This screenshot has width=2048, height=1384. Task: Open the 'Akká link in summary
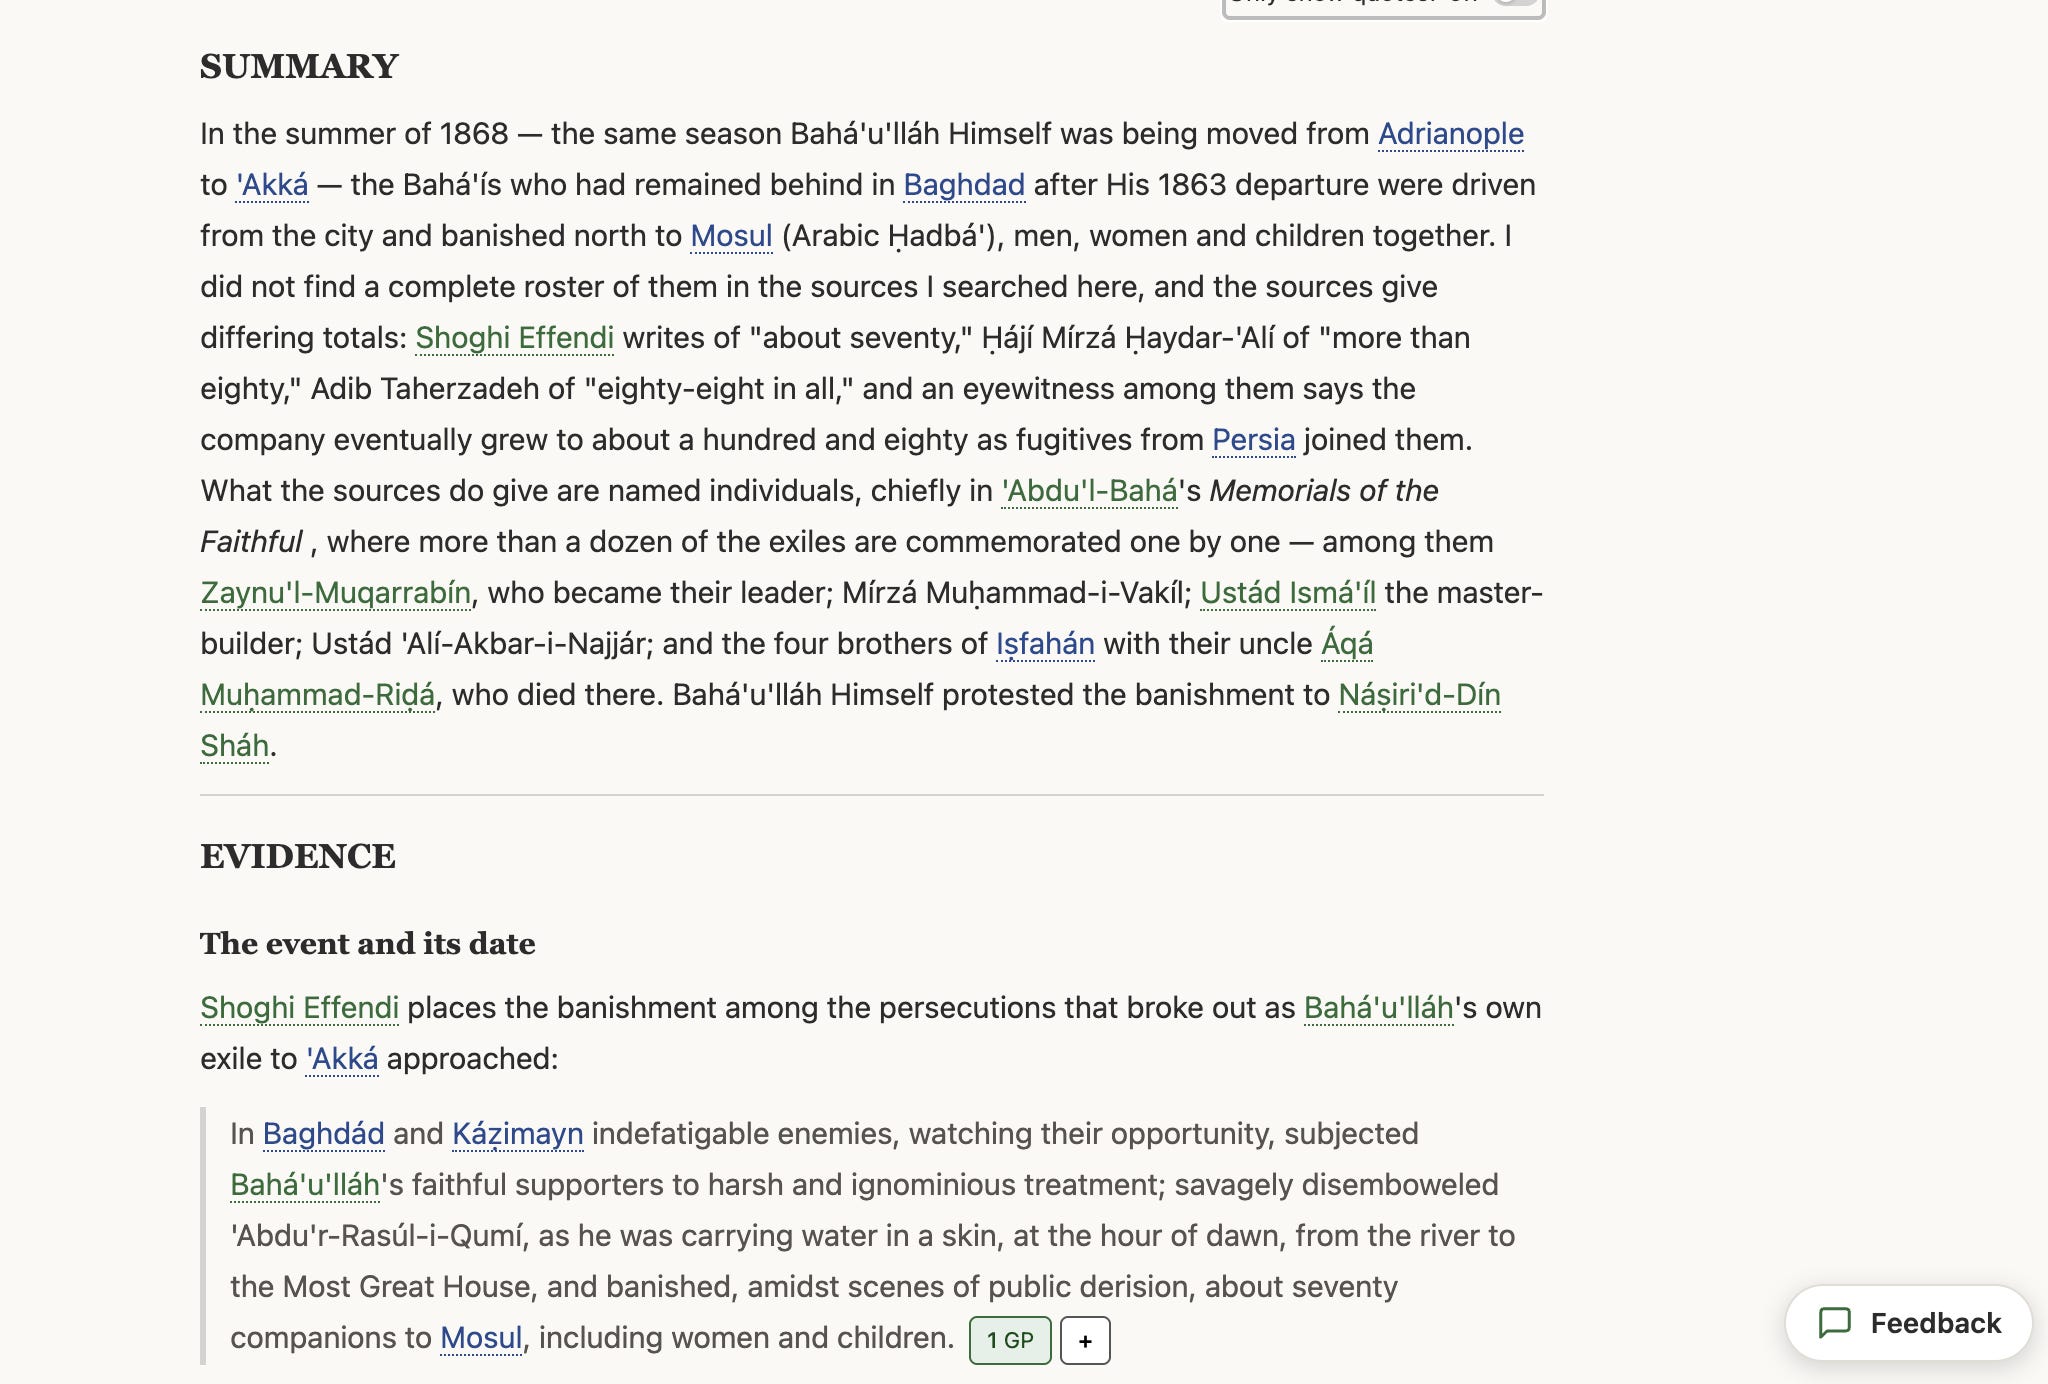pyautogui.click(x=272, y=185)
